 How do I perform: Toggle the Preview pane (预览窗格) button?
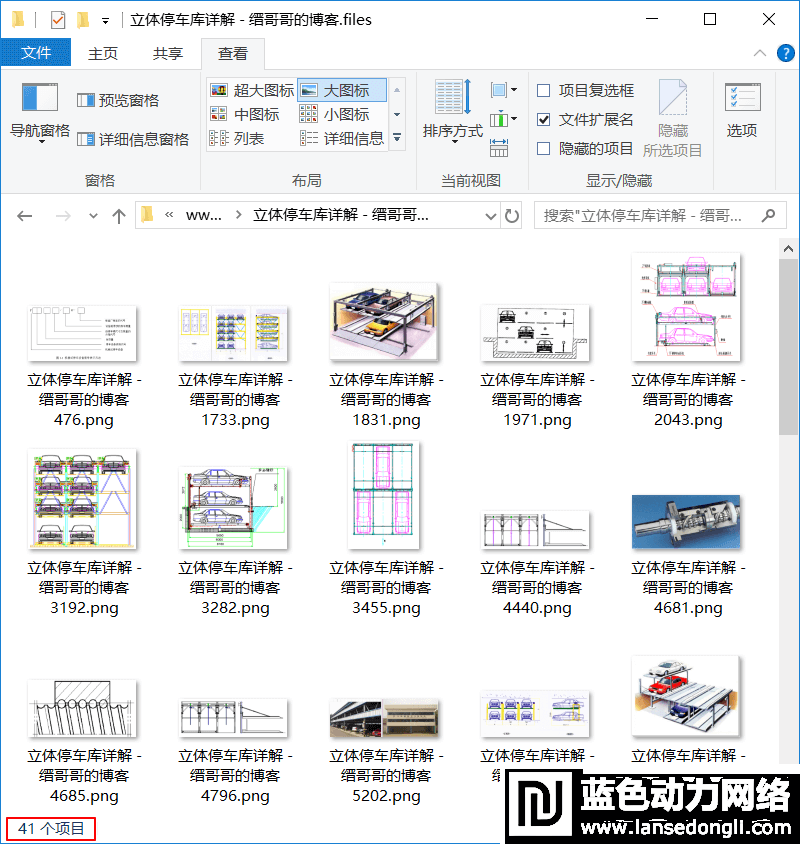[118, 100]
